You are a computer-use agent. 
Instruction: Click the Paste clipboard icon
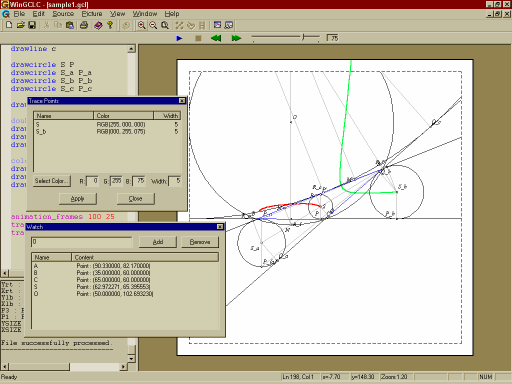pyautogui.click(x=70, y=25)
